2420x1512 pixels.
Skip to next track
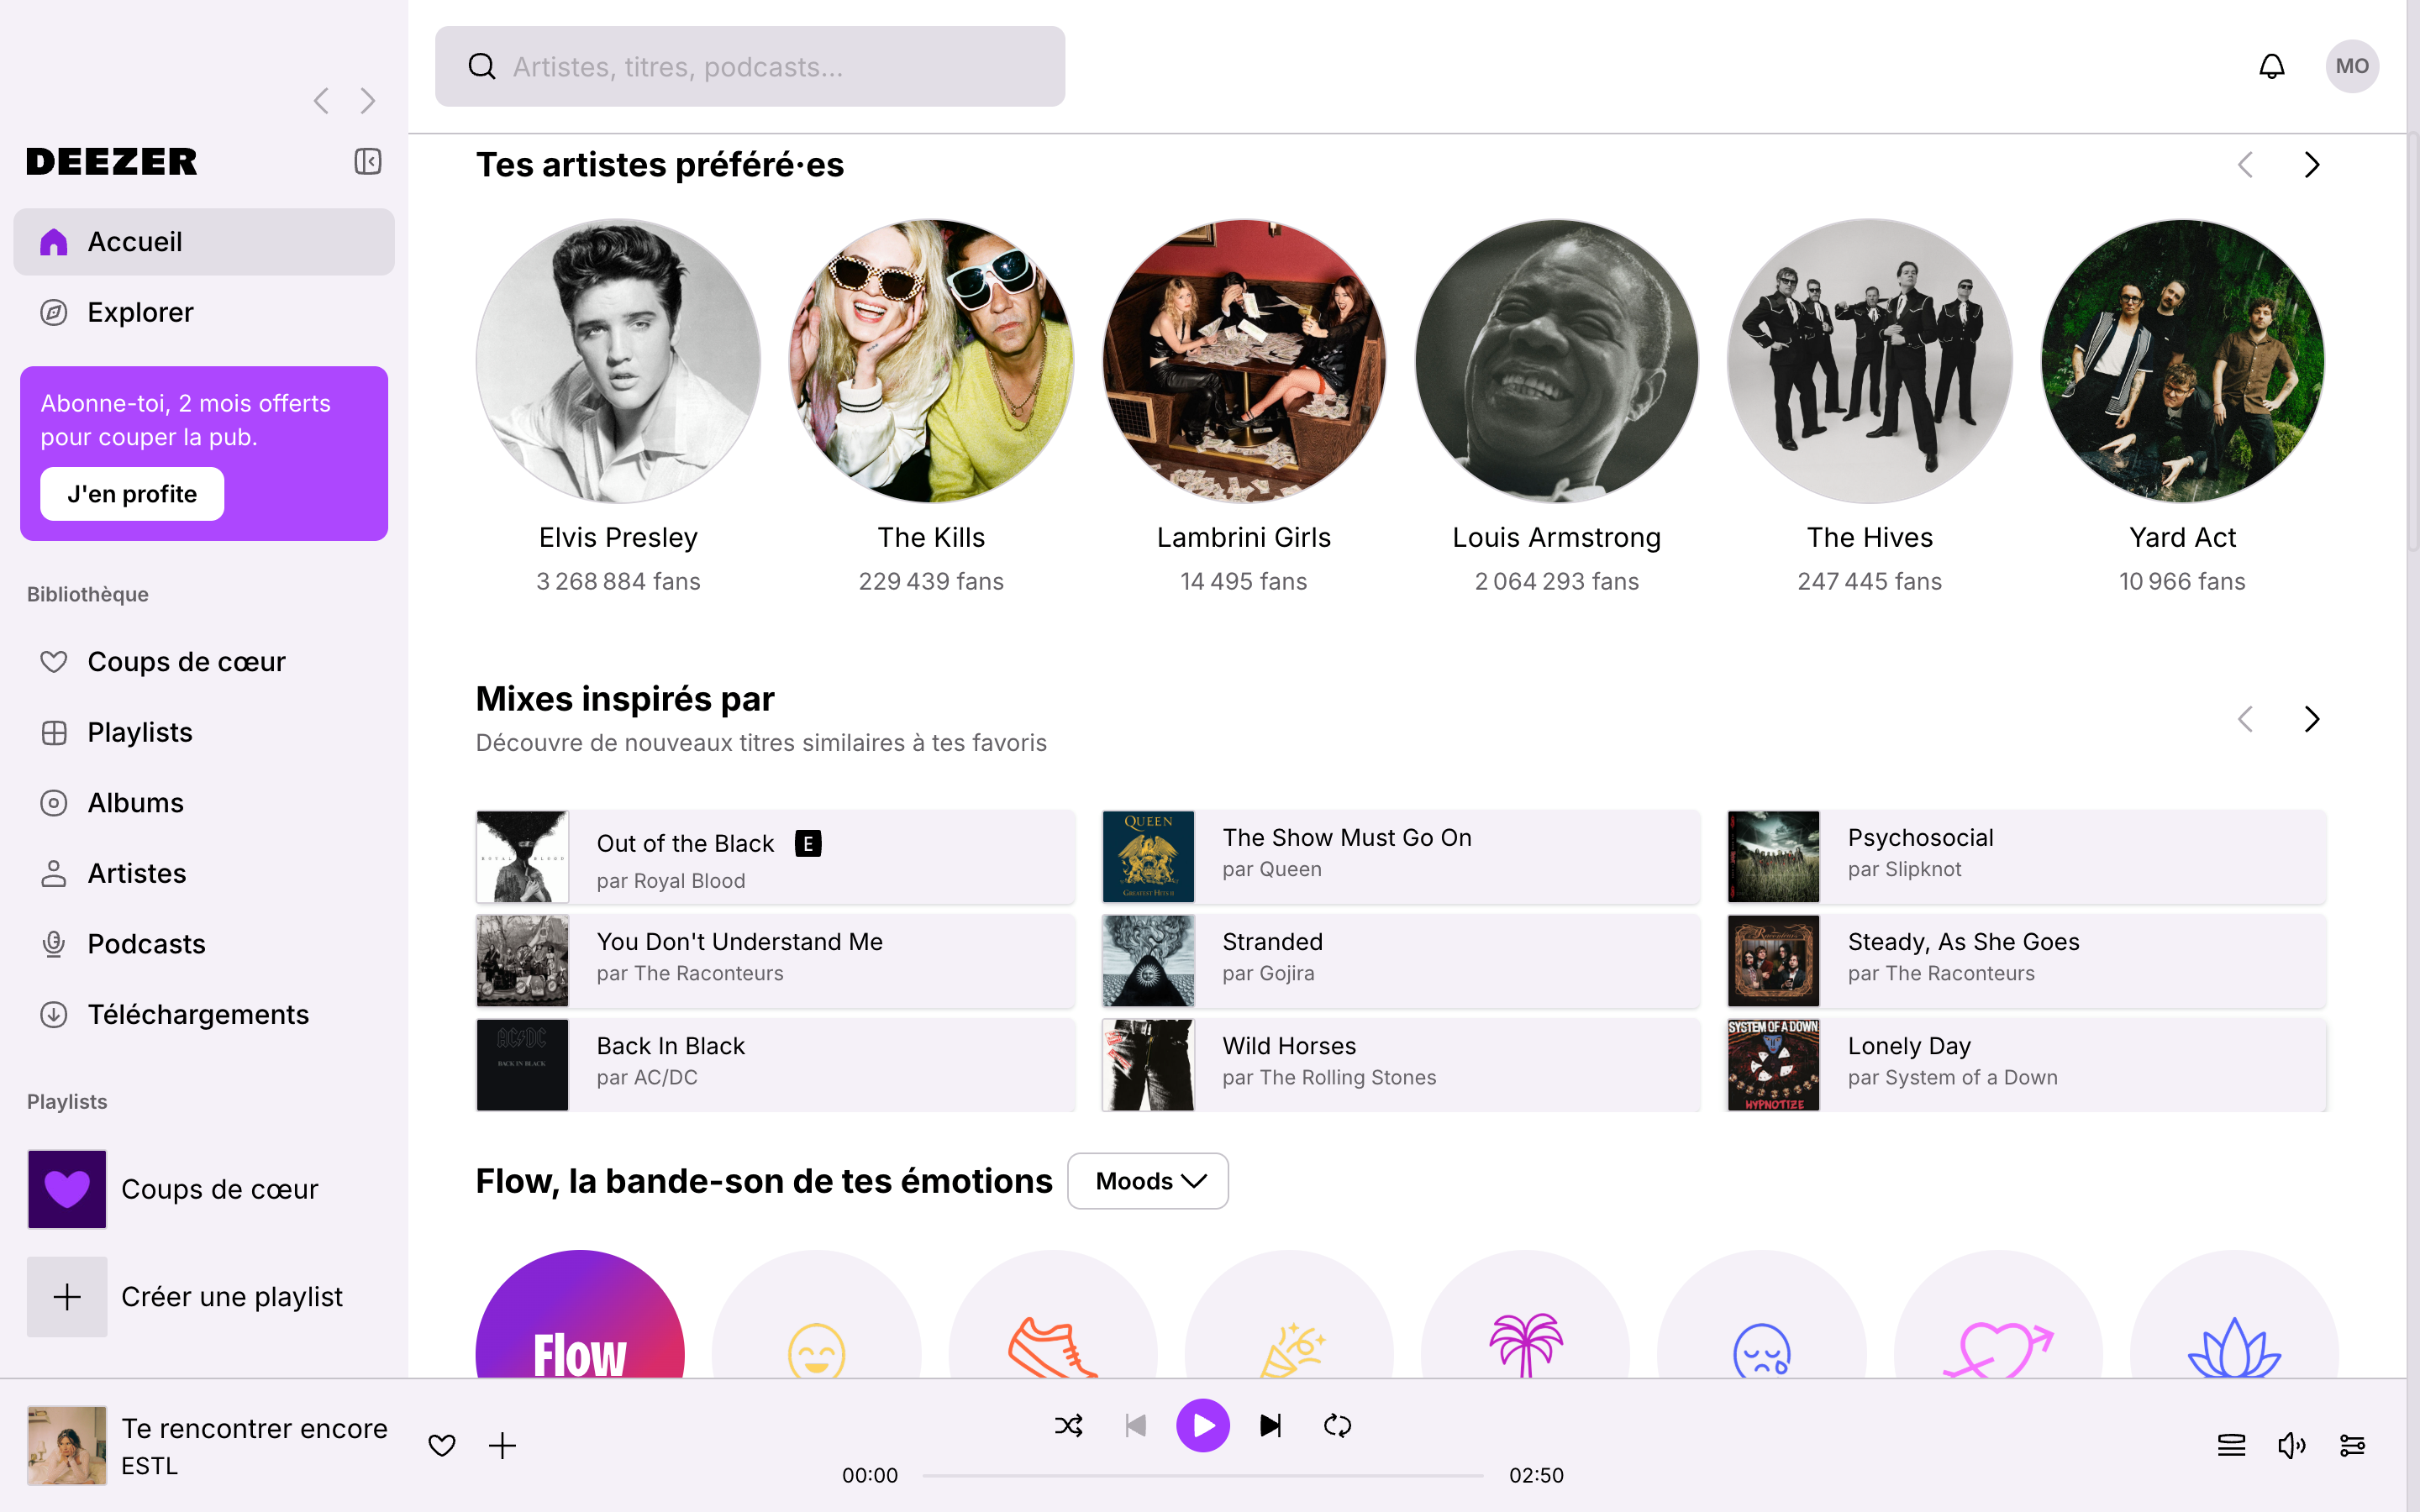pyautogui.click(x=1270, y=1425)
